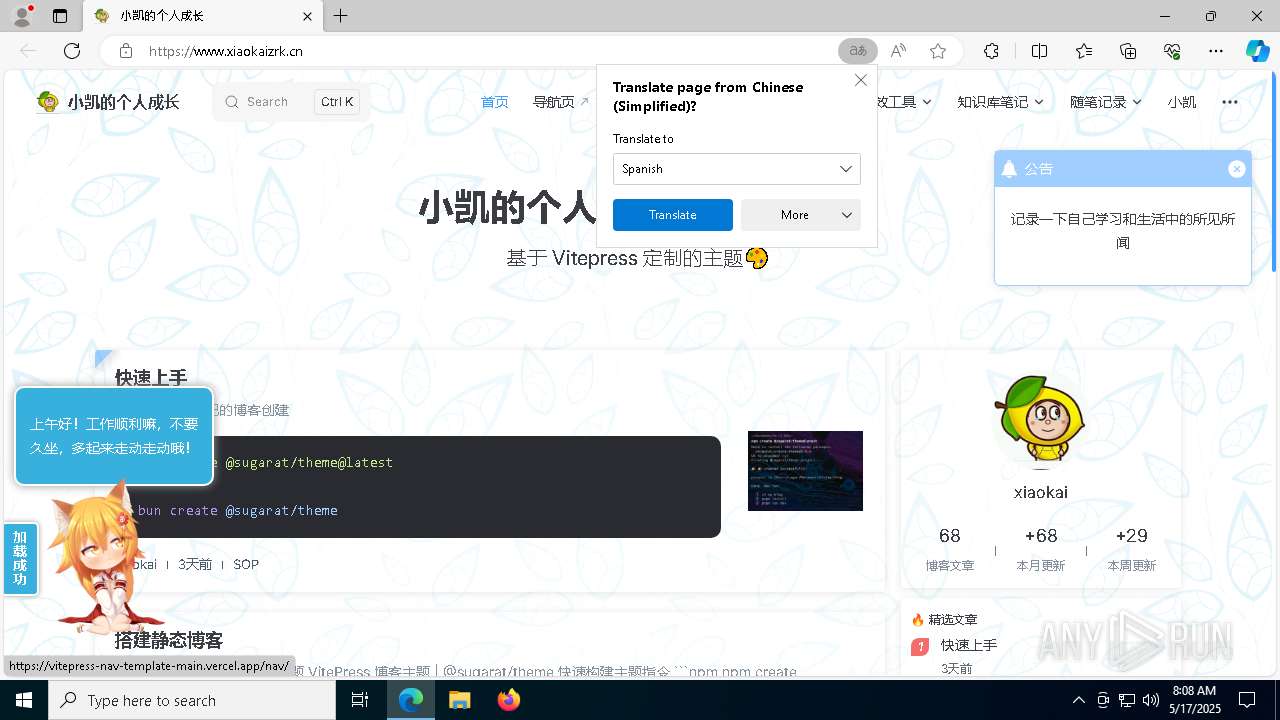Click the taskbar search box
Screen dimensions: 1280x720
coord(192,700)
